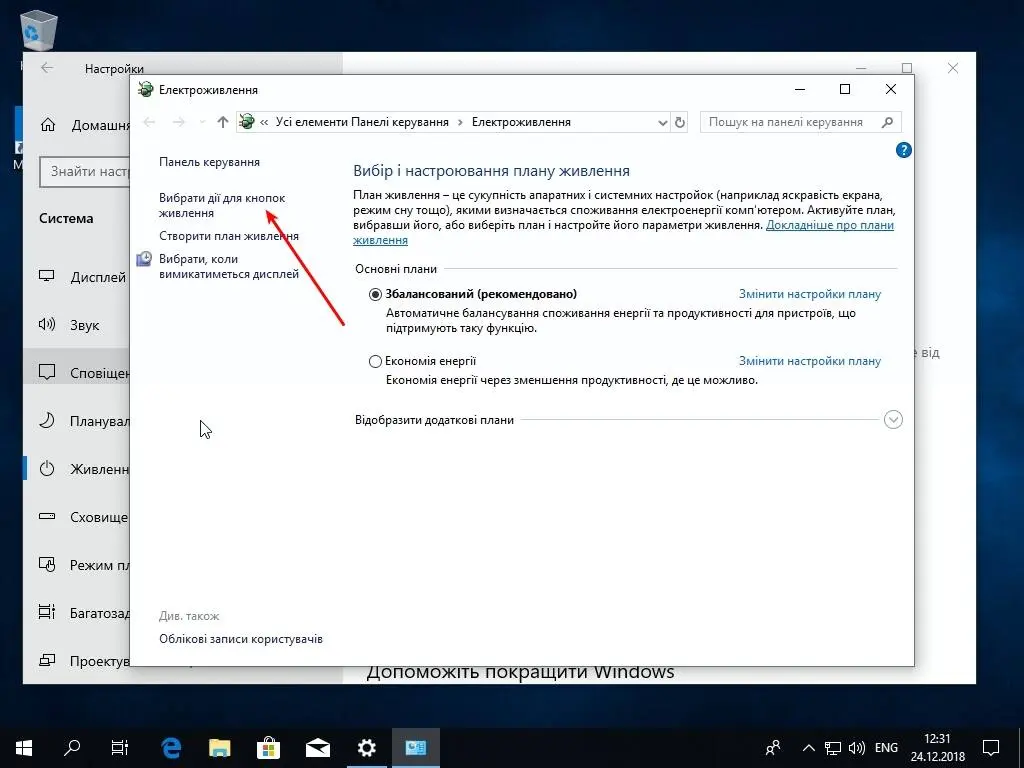Click the search magnifier in the Control Panel search
This screenshot has width=1024, height=768.
(x=887, y=122)
